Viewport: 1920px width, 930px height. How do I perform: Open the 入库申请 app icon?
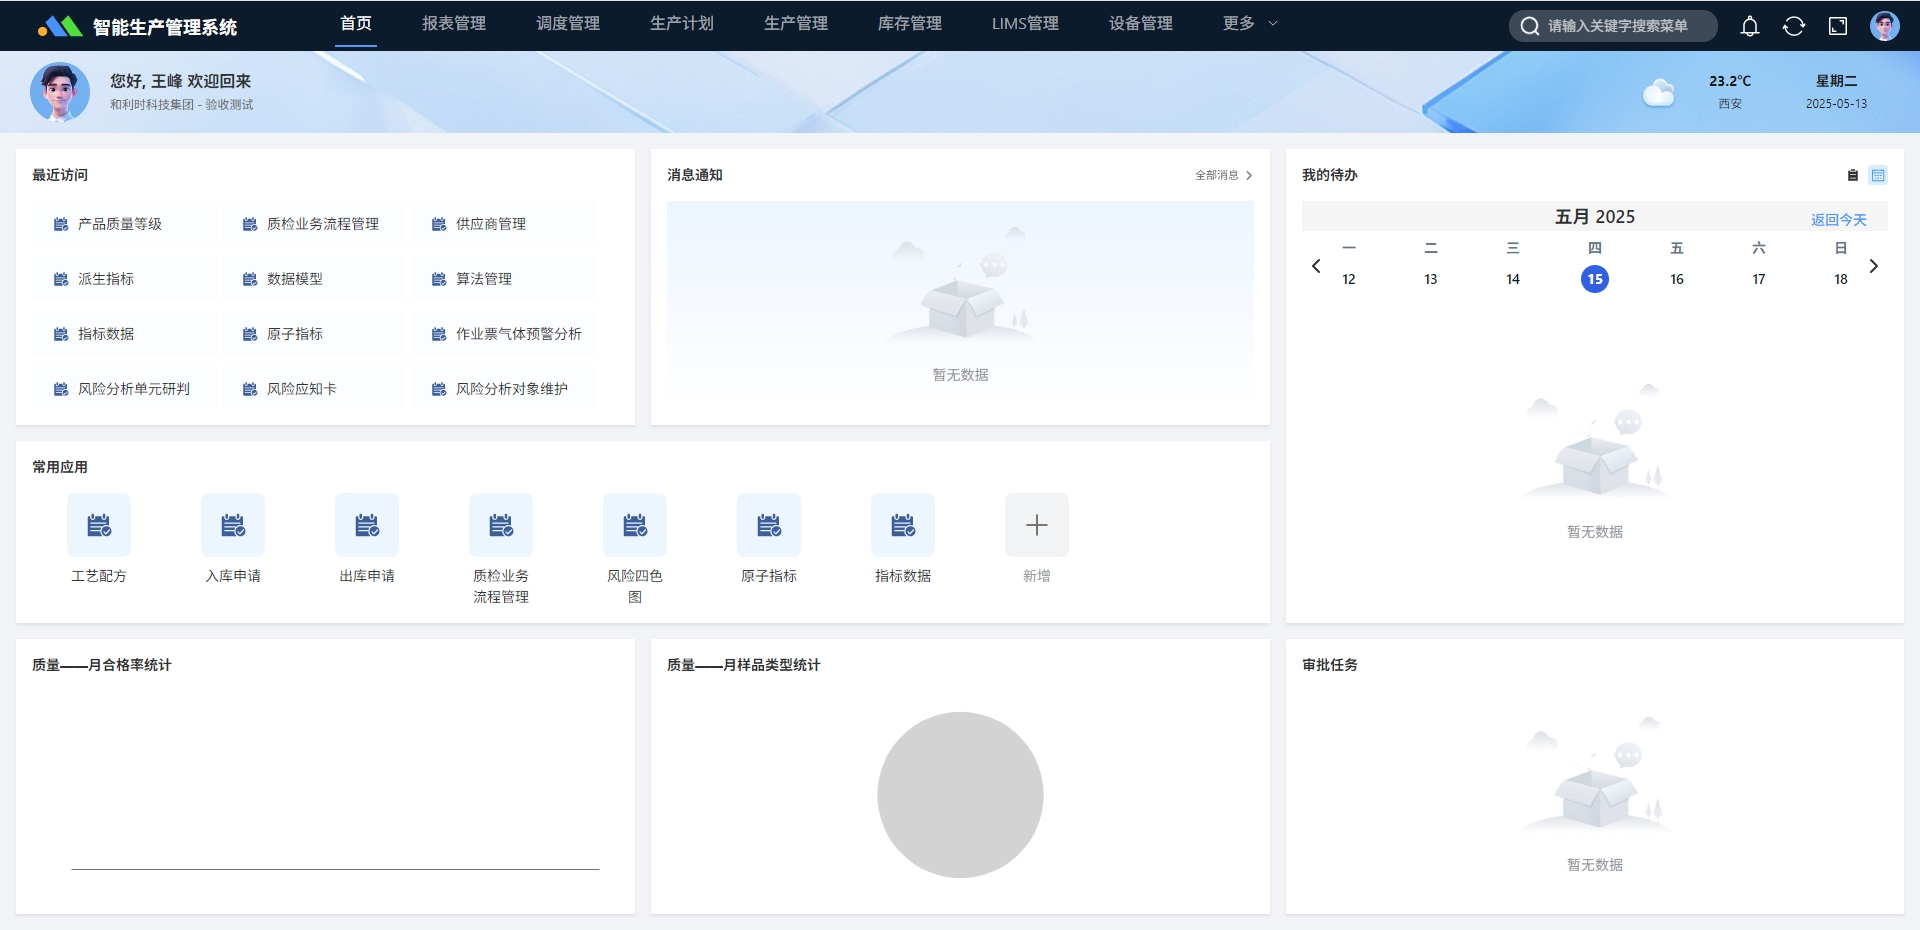pos(233,525)
